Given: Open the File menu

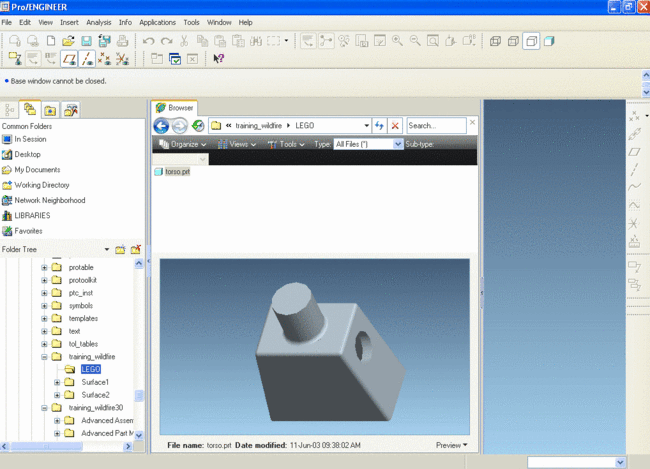Looking at the screenshot, I should coord(7,22).
